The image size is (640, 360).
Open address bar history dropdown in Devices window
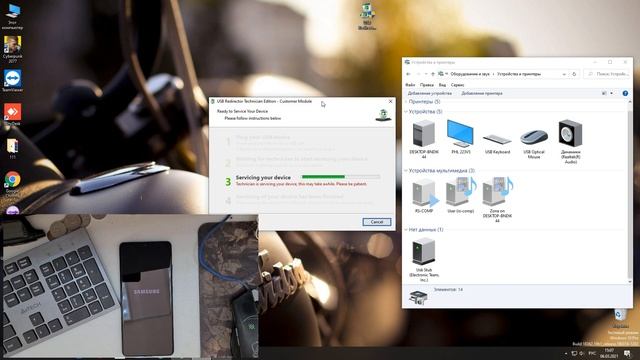pos(564,74)
